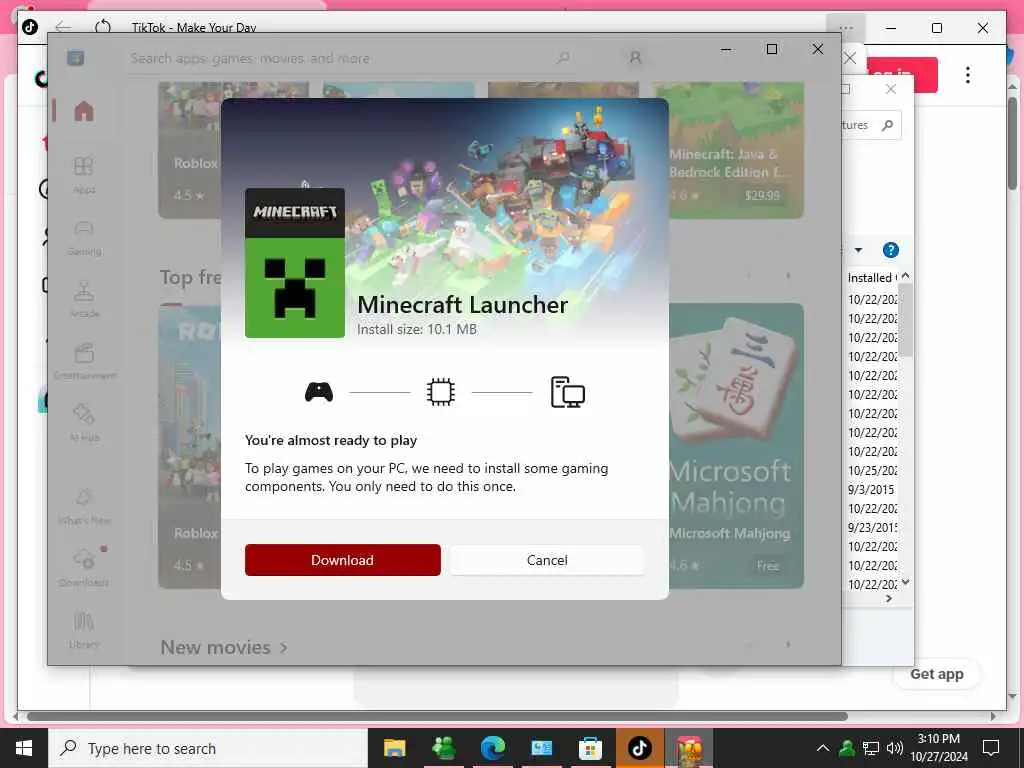The image size is (1024, 768).
Task: Click the Minecraft creeper logo in dialog
Action: [x=295, y=263]
